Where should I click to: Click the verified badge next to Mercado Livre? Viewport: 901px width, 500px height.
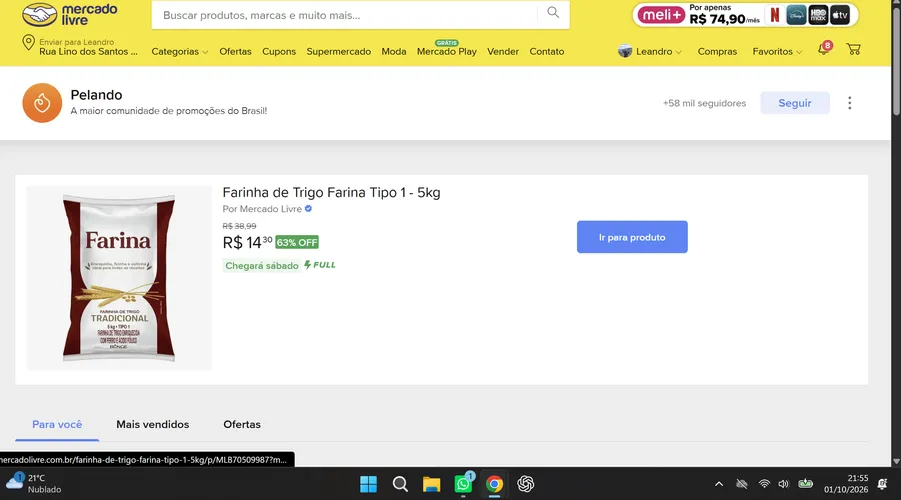(x=309, y=209)
